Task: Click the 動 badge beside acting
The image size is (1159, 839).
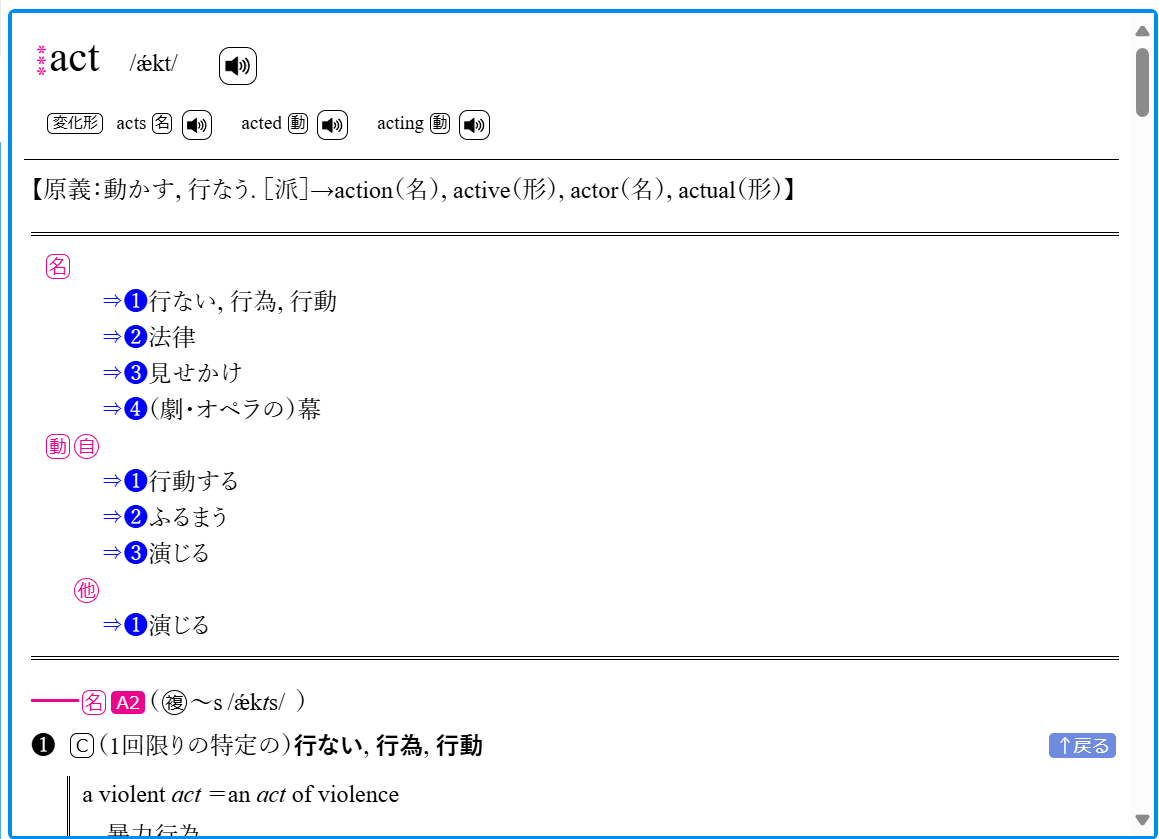Action: [440, 123]
